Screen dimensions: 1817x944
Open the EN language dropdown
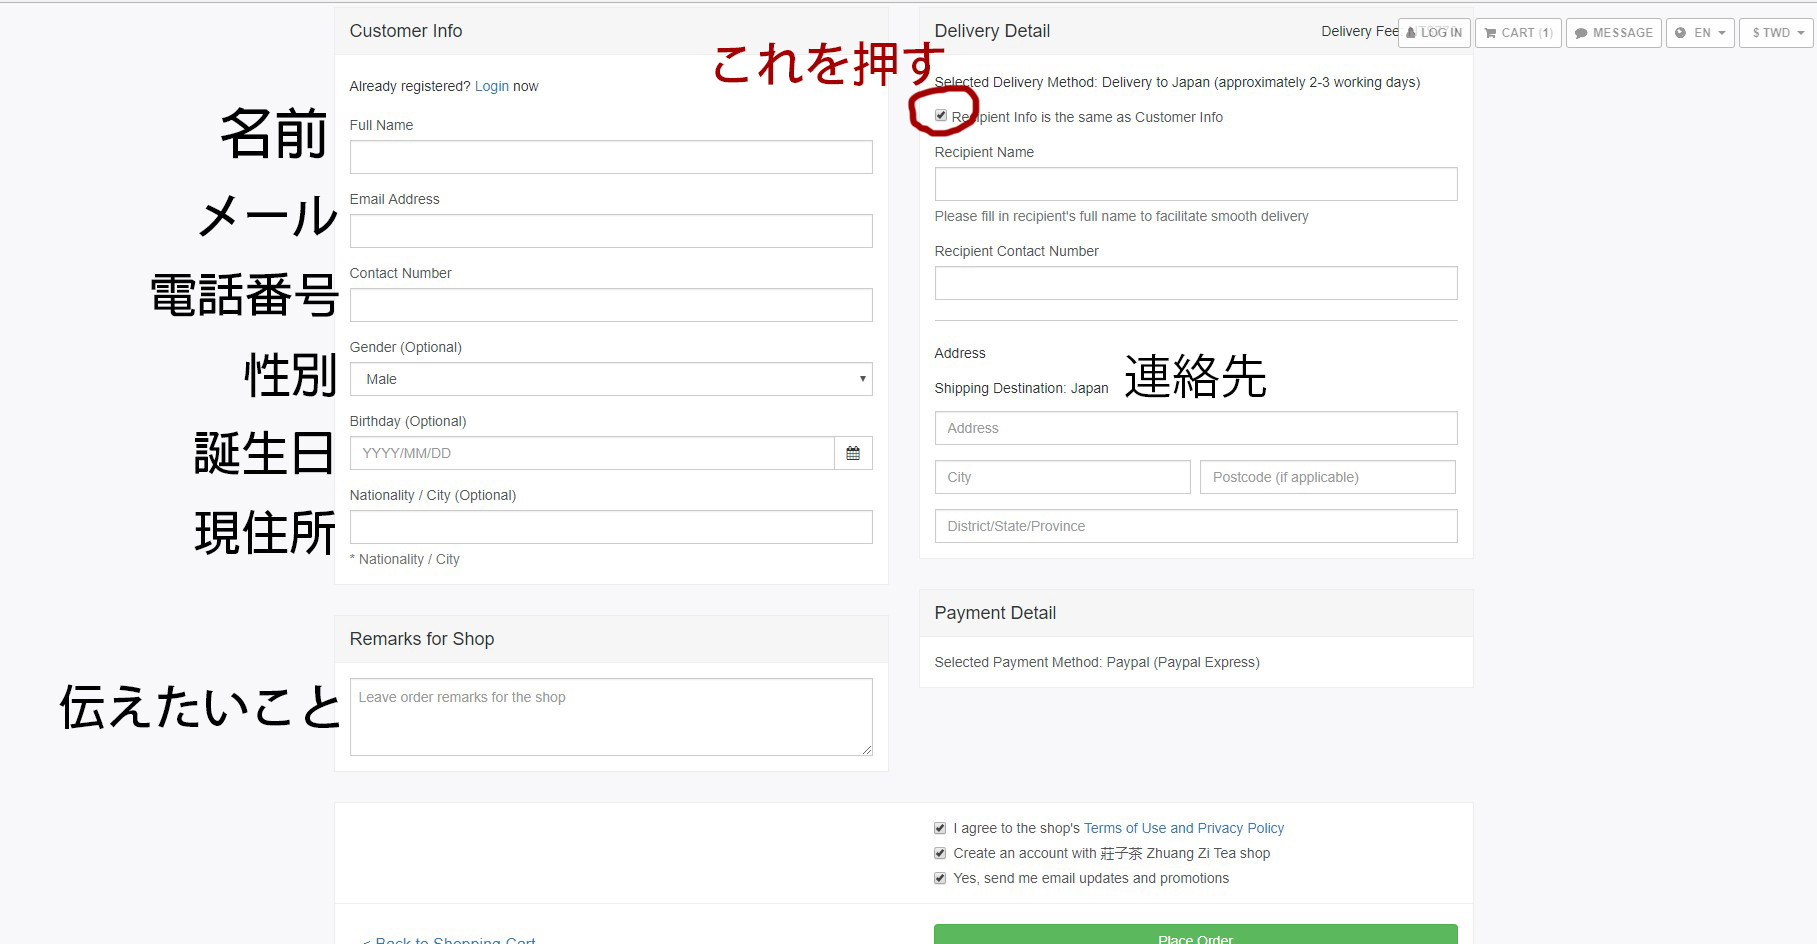1700,33
